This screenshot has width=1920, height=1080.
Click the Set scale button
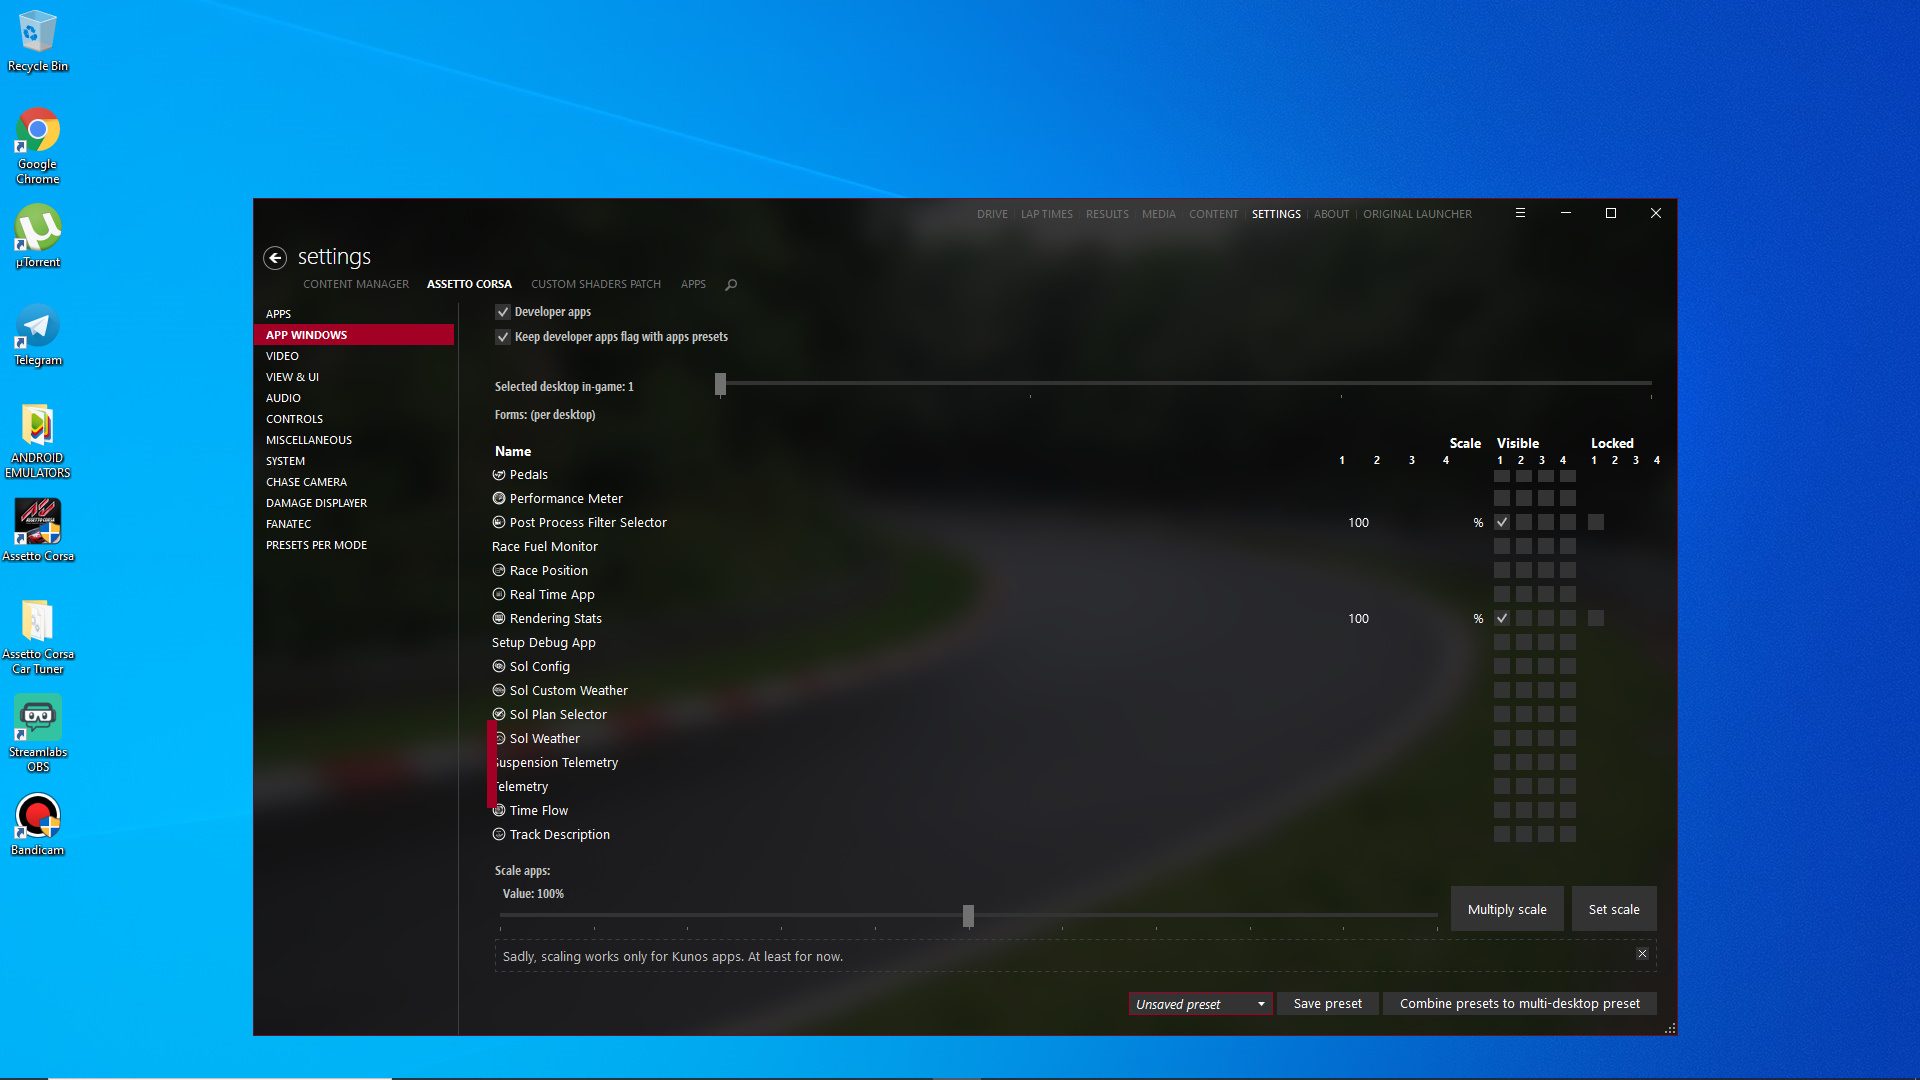pos(1614,909)
